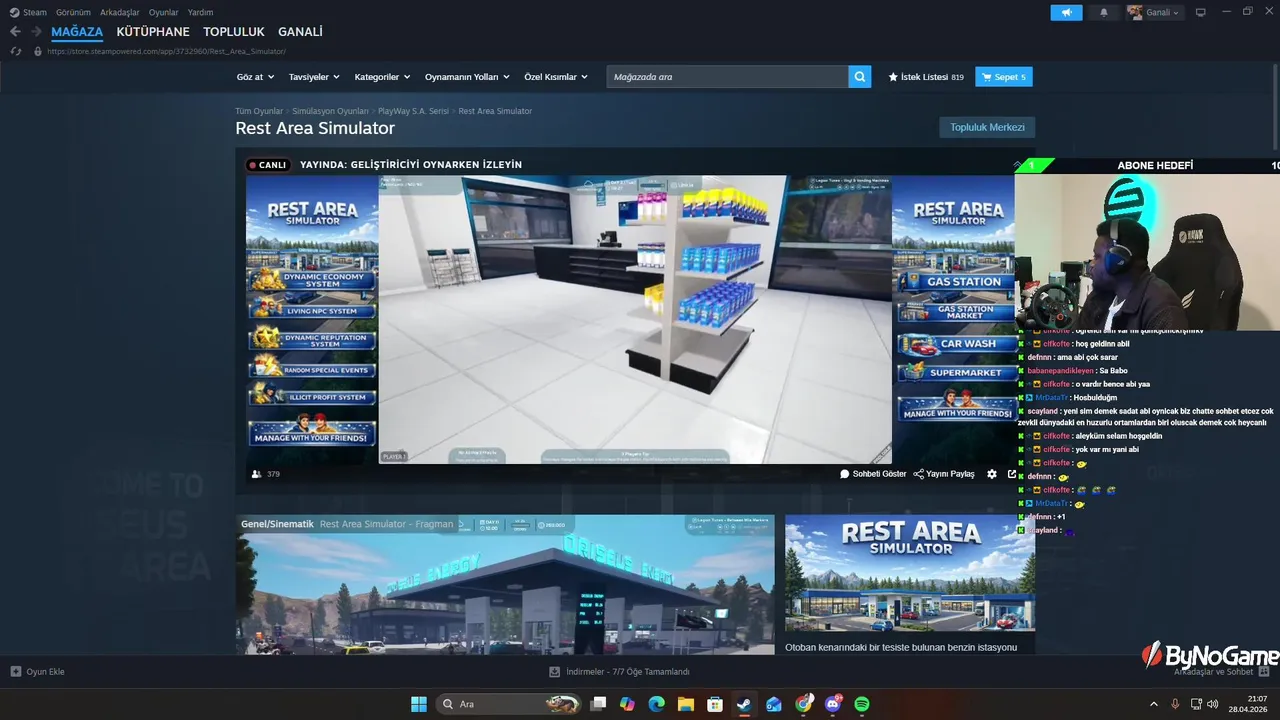Open İndirmeler downloads status
The width and height of the screenshot is (1280, 720).
[619, 672]
